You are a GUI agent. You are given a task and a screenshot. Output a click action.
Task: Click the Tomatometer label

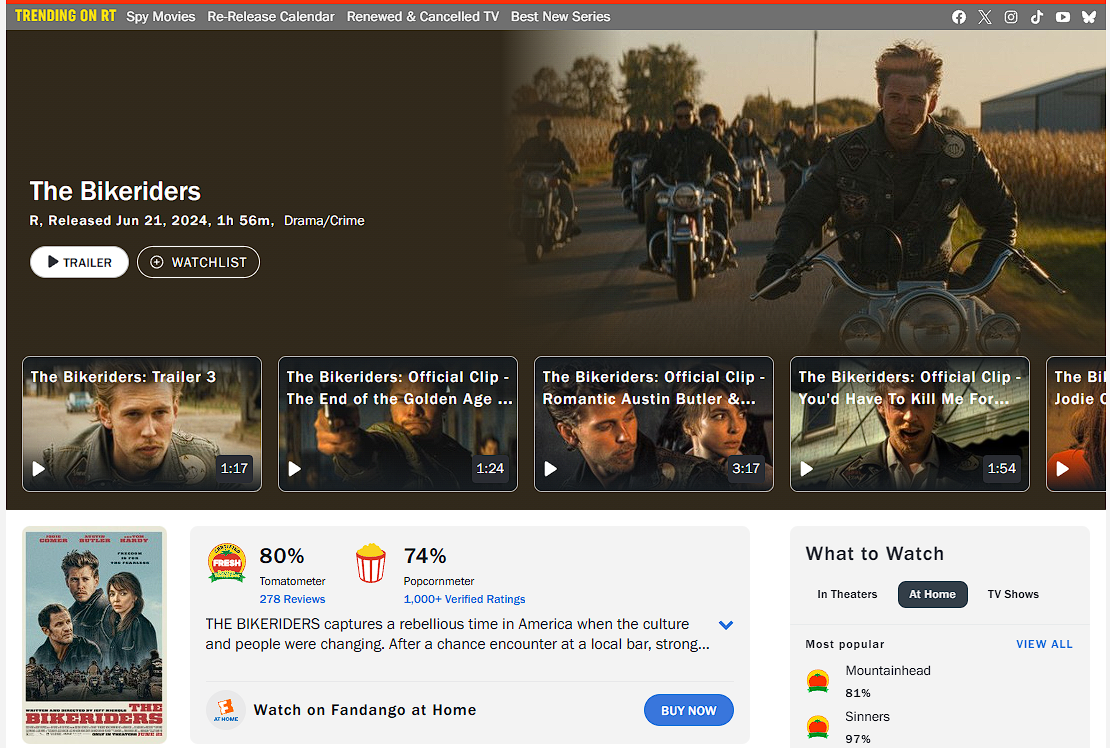tap(292, 581)
